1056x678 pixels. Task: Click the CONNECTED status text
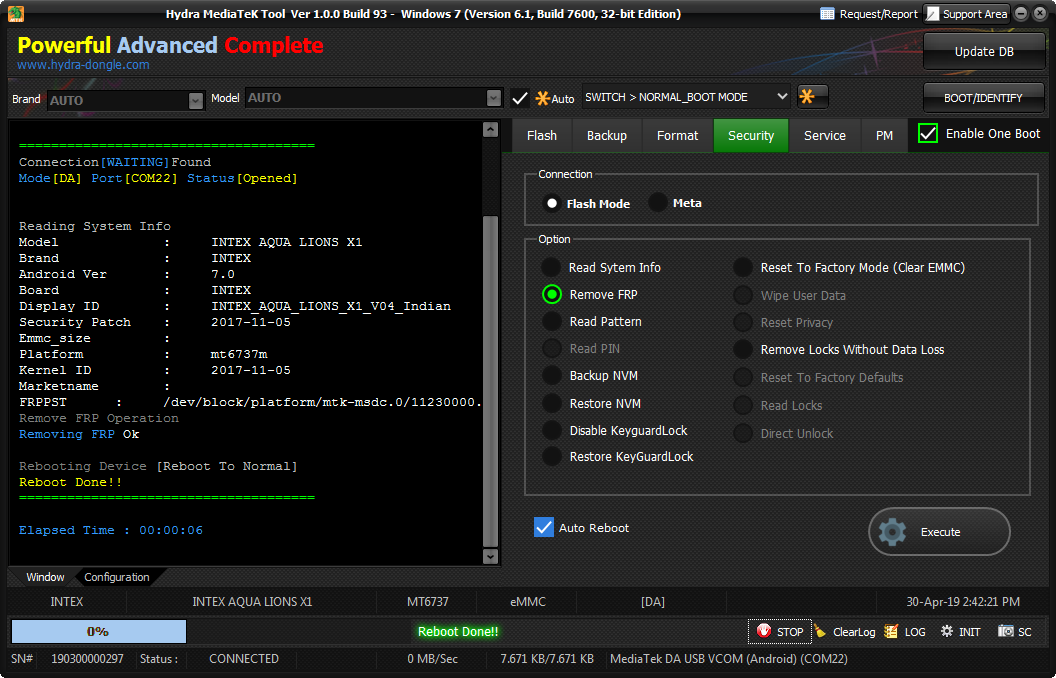coord(244,658)
